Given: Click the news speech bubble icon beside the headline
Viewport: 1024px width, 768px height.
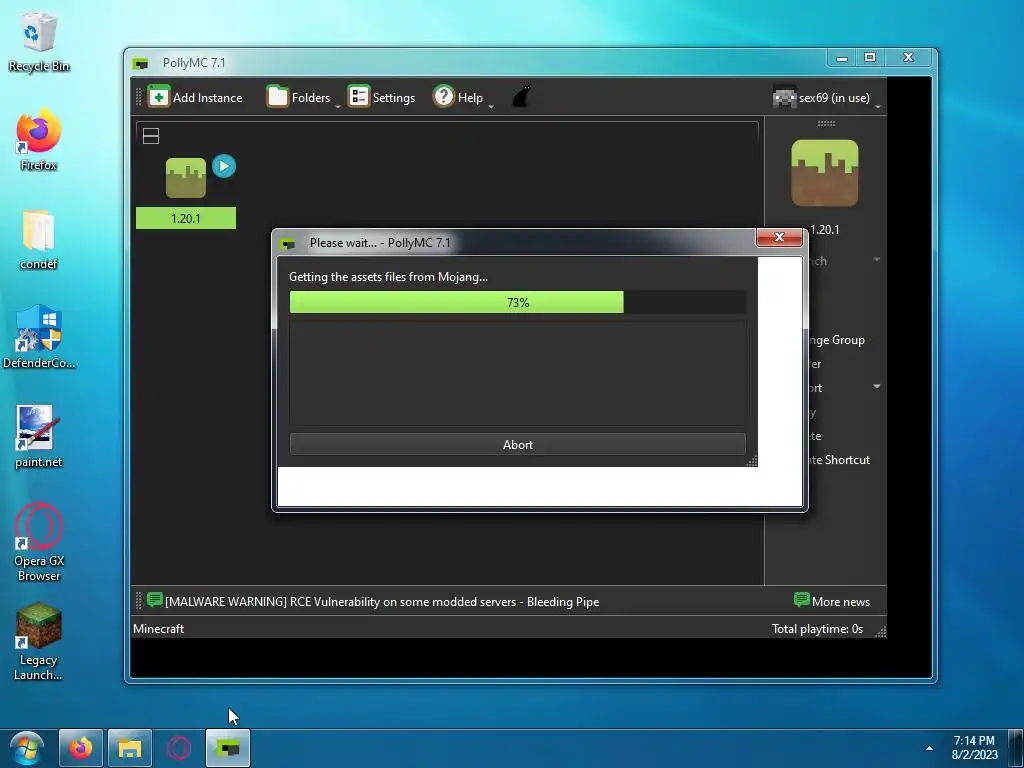Looking at the screenshot, I should (155, 600).
